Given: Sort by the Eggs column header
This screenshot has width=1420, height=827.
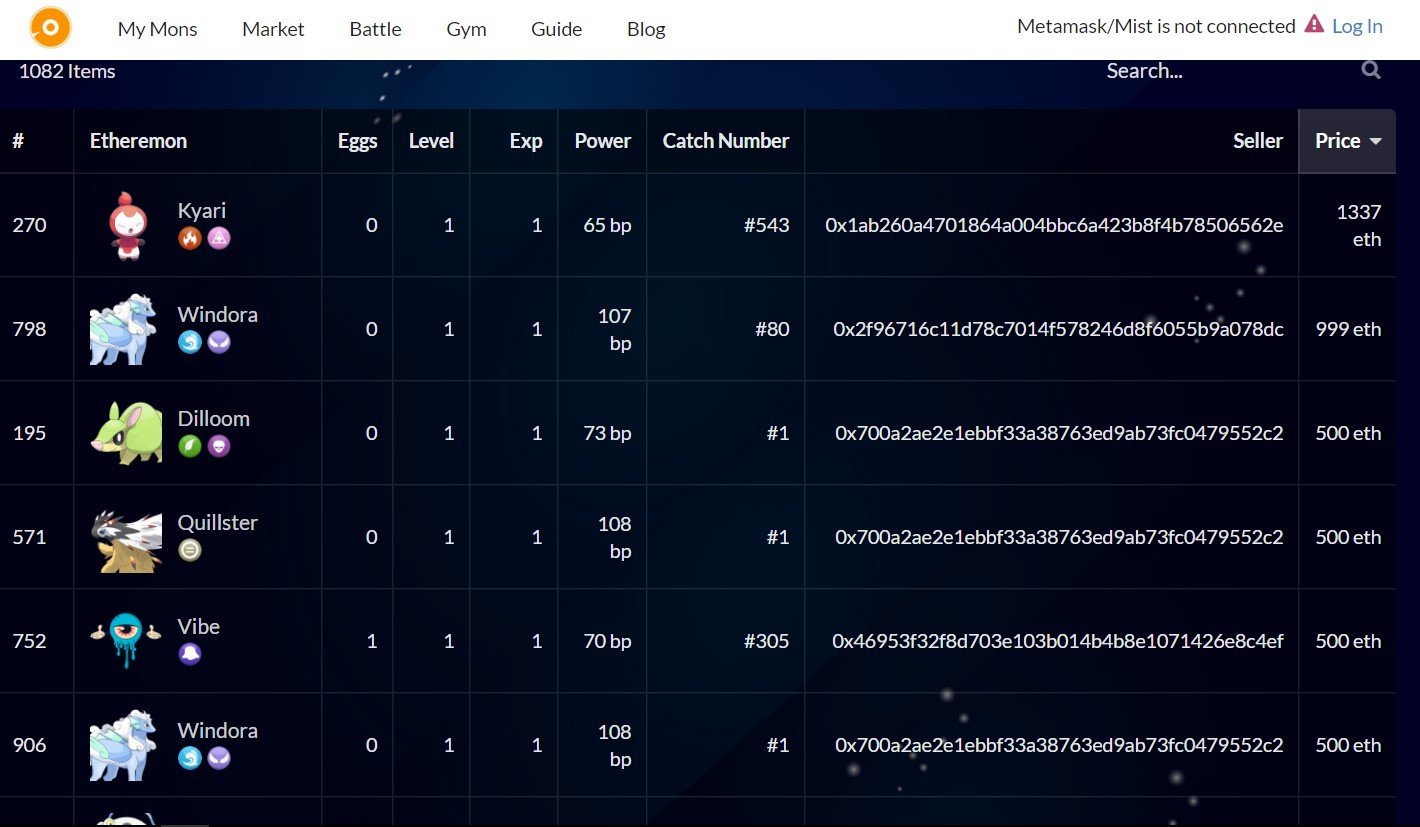Looking at the screenshot, I should click(x=357, y=141).
